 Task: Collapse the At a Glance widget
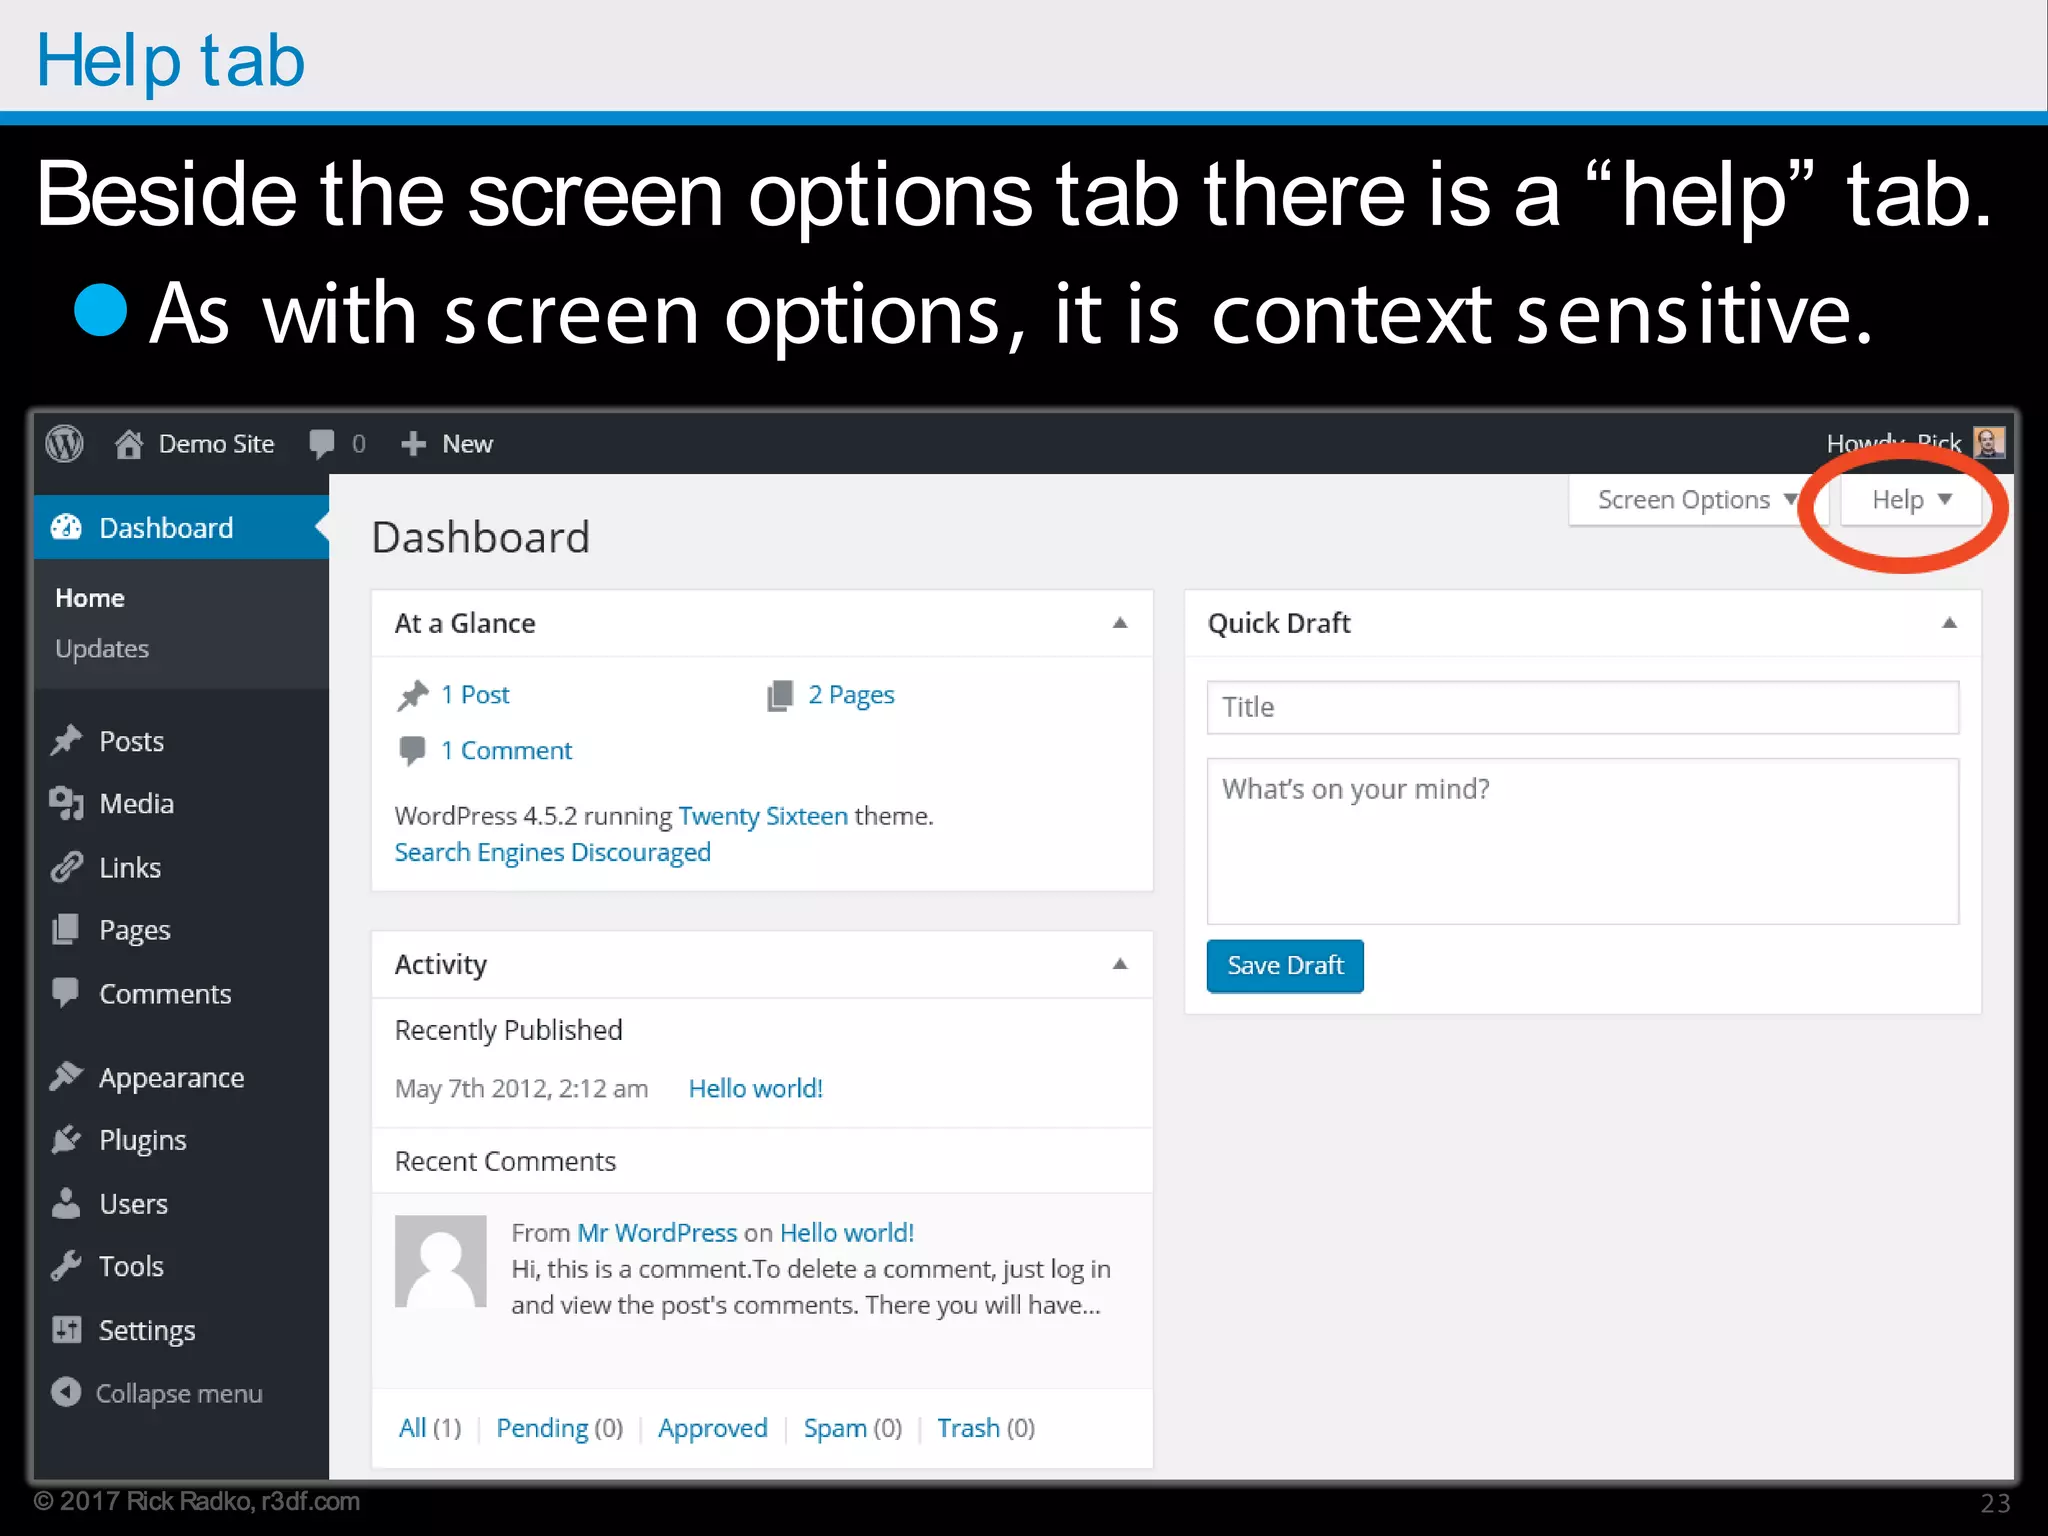pos(1120,623)
